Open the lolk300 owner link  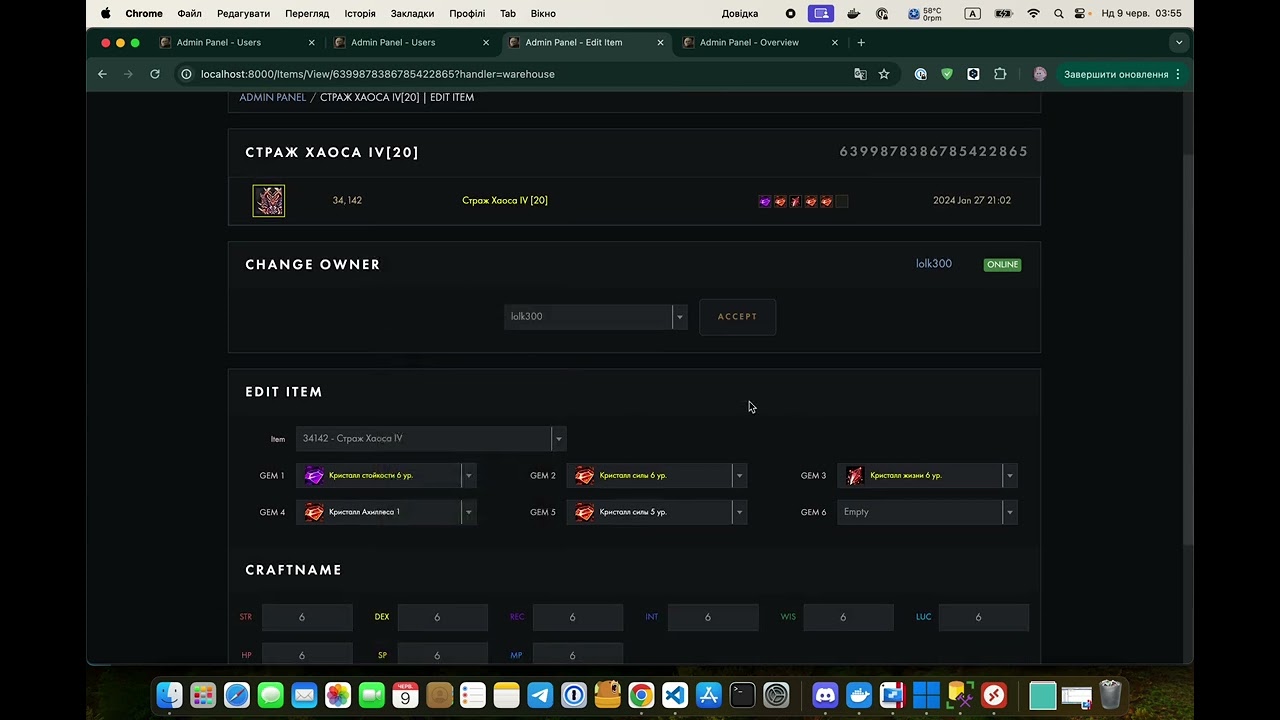point(934,264)
